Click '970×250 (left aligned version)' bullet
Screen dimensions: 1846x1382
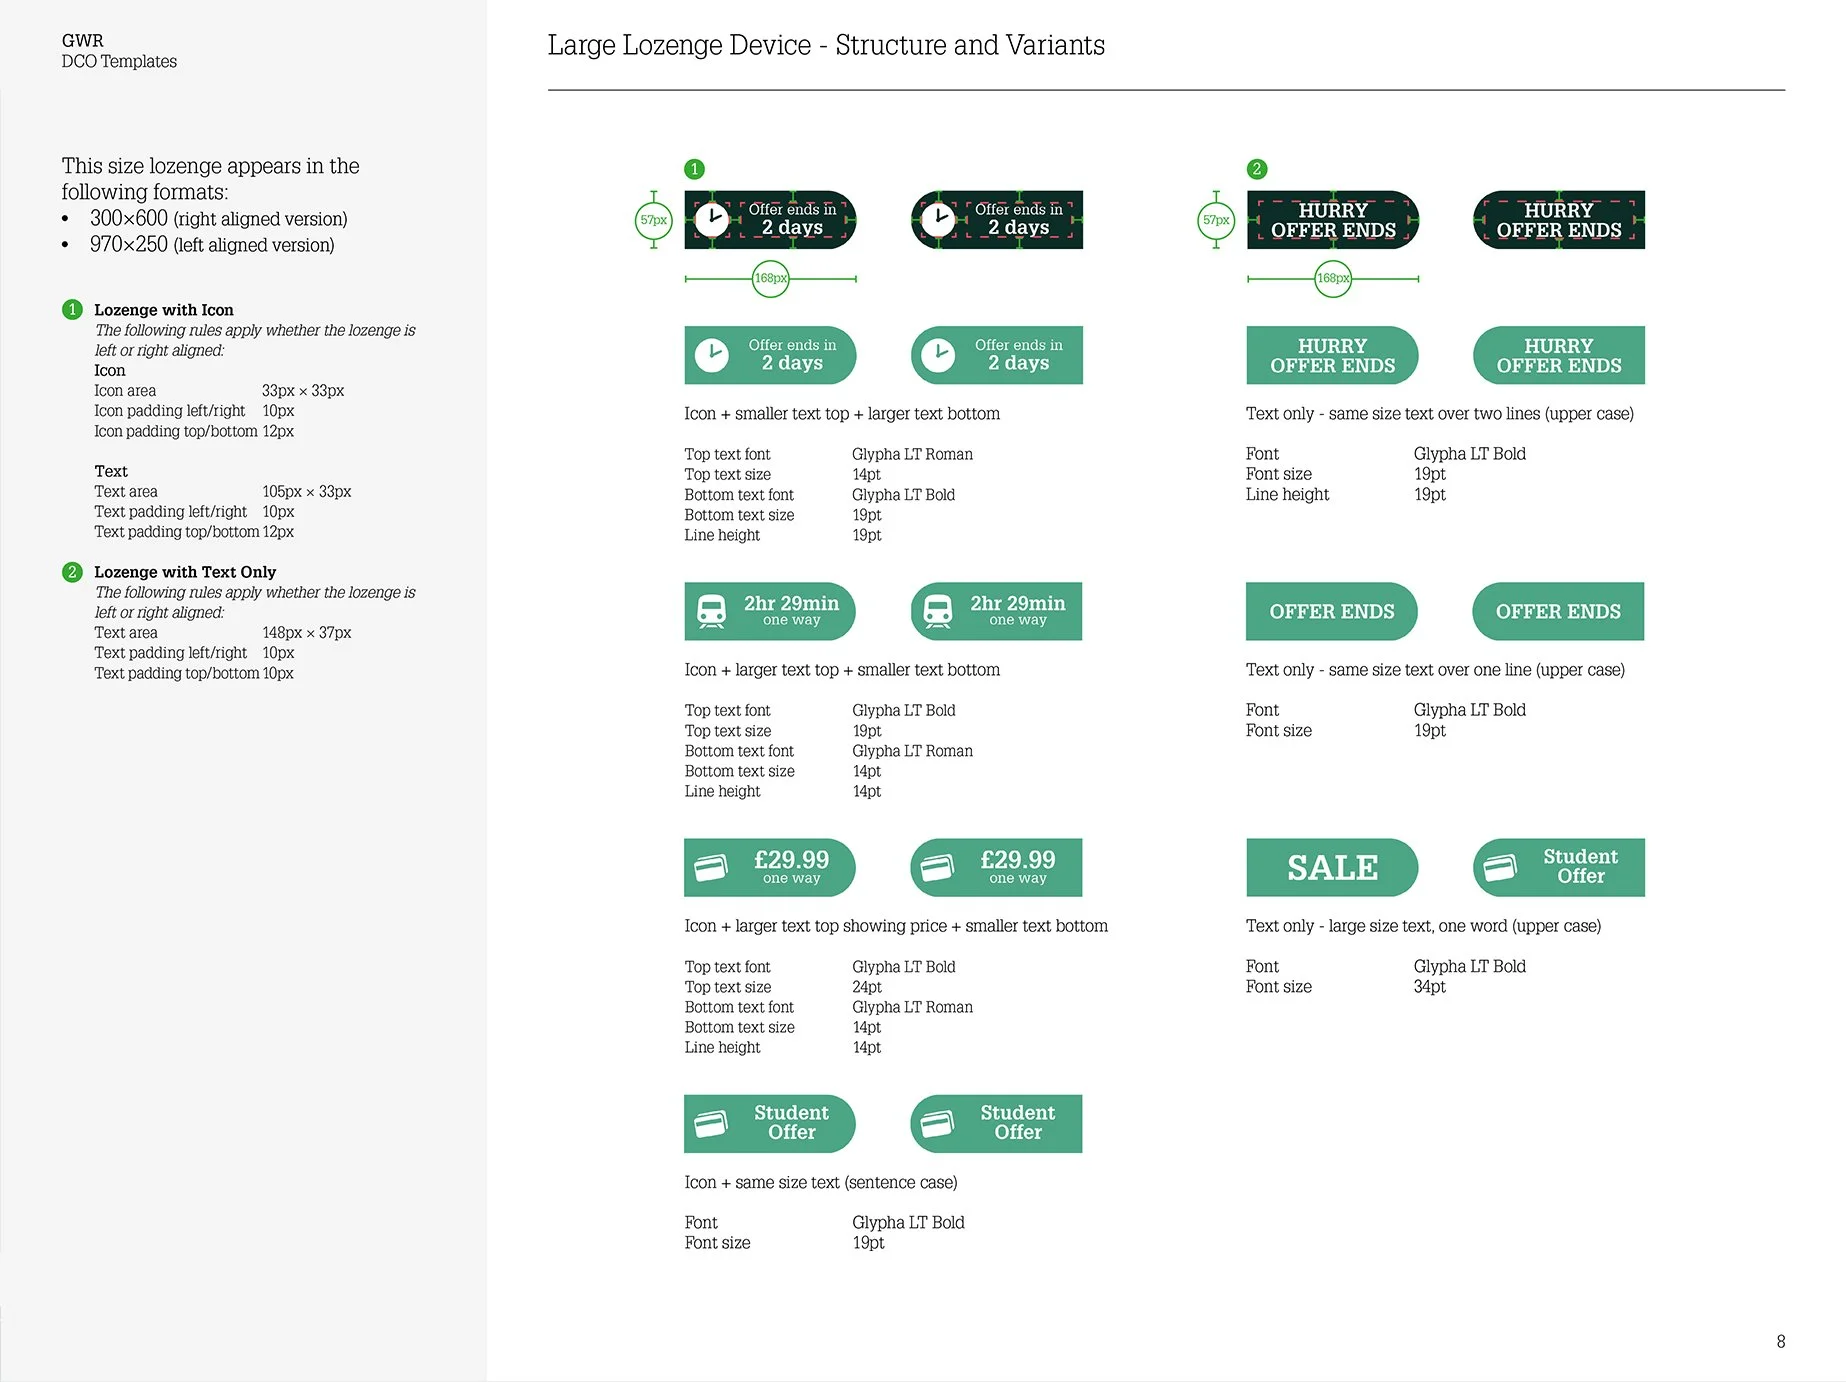212,244
